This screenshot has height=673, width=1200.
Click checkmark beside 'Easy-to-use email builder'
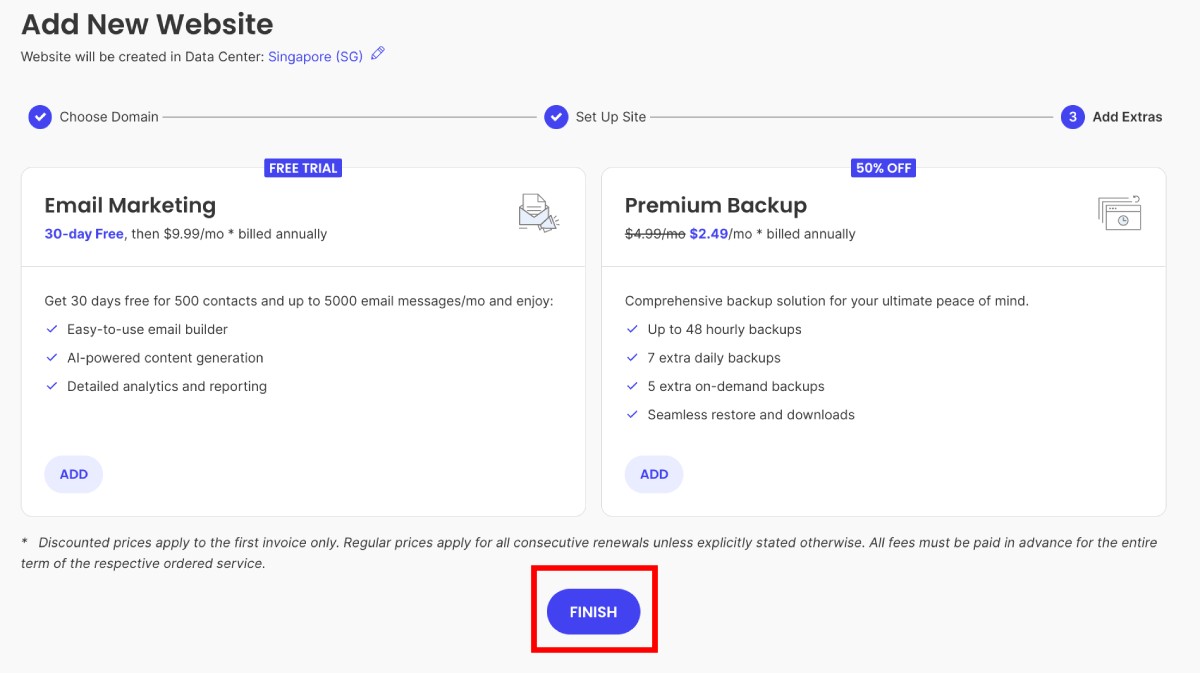click(52, 328)
